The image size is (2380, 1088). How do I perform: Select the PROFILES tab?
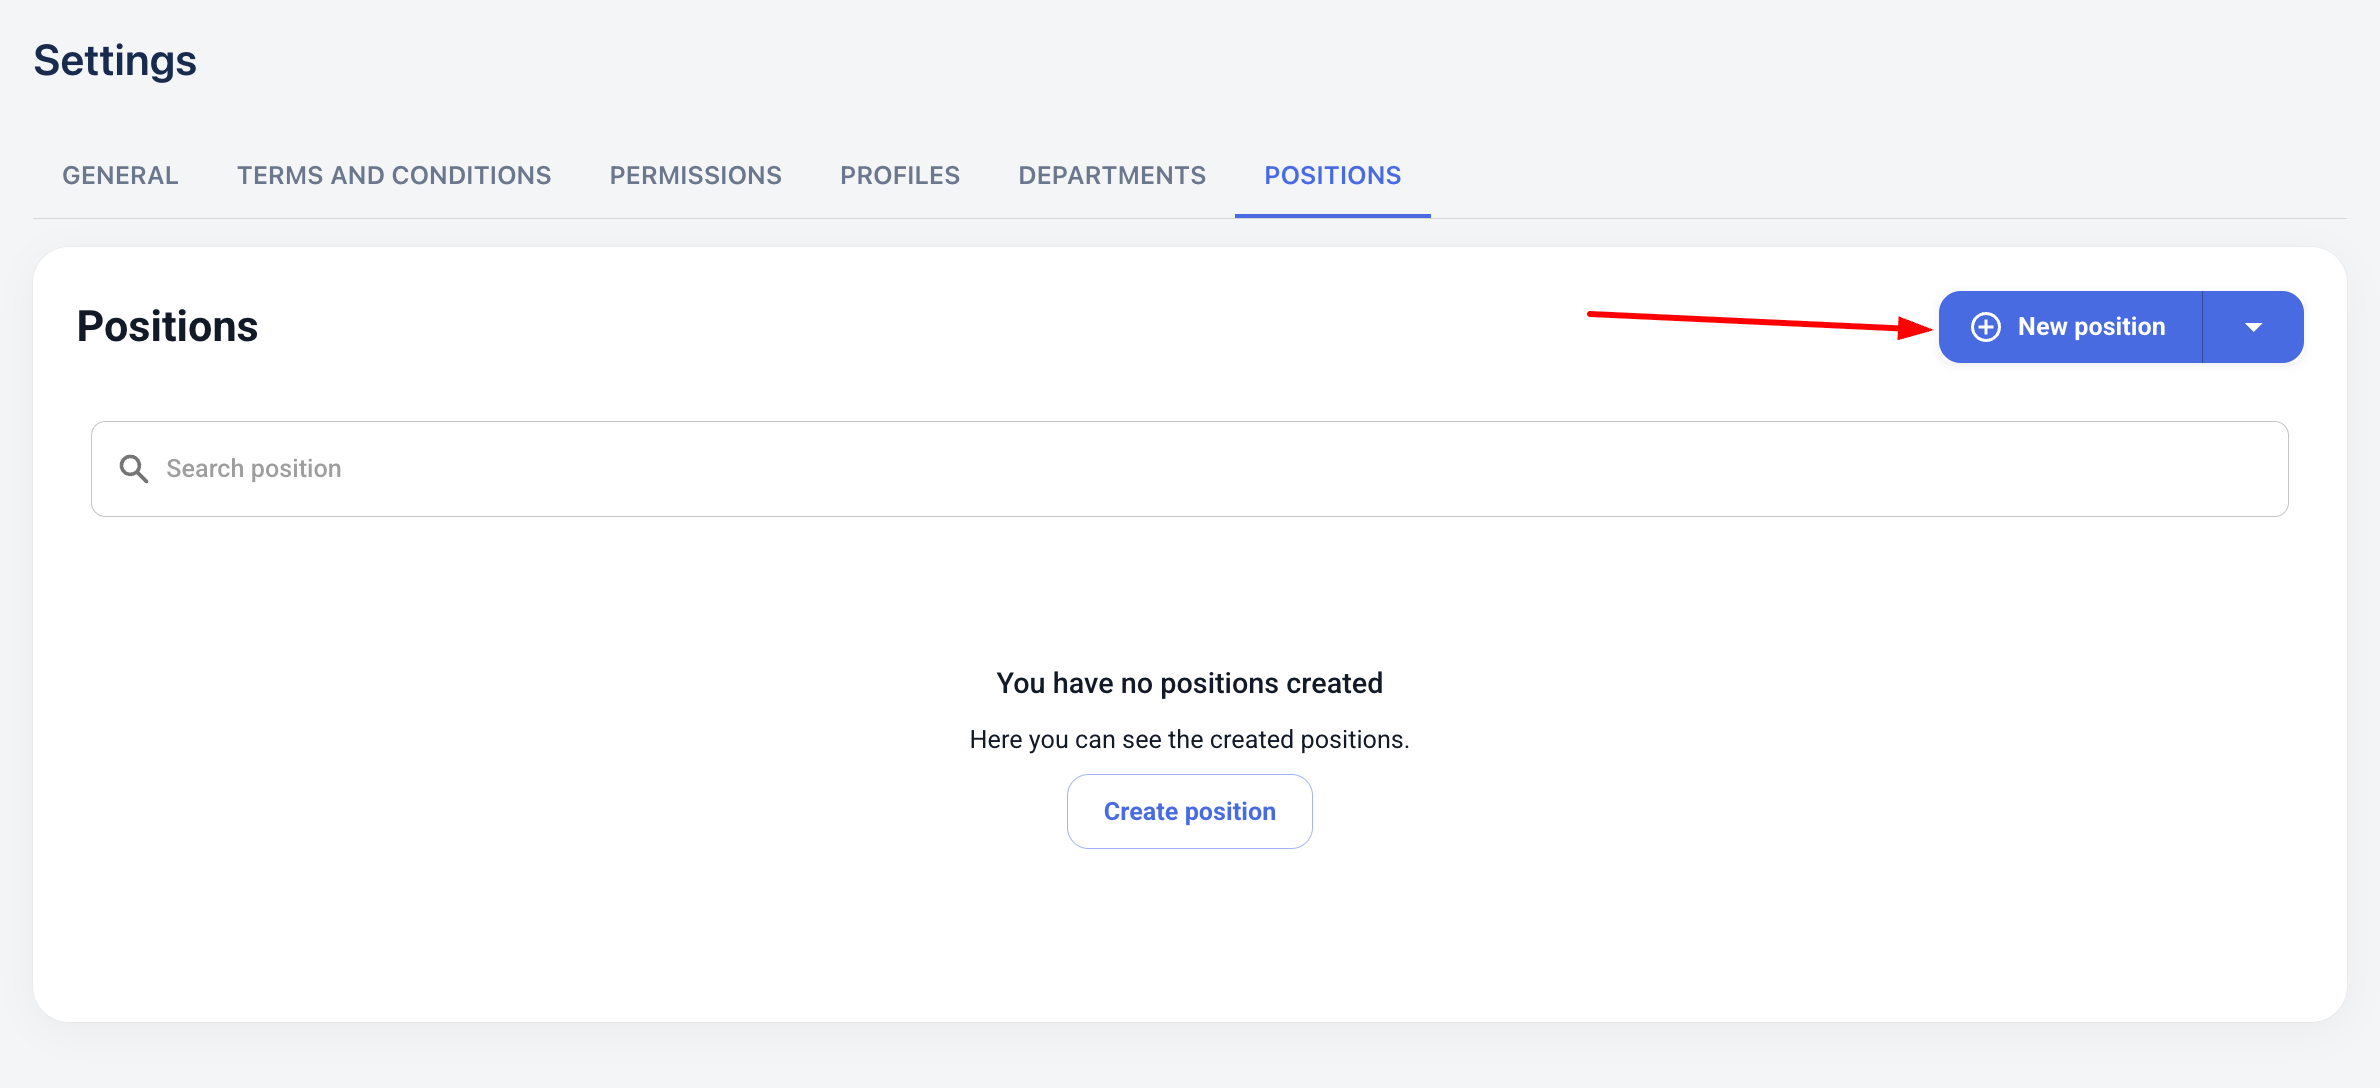pyautogui.click(x=899, y=175)
